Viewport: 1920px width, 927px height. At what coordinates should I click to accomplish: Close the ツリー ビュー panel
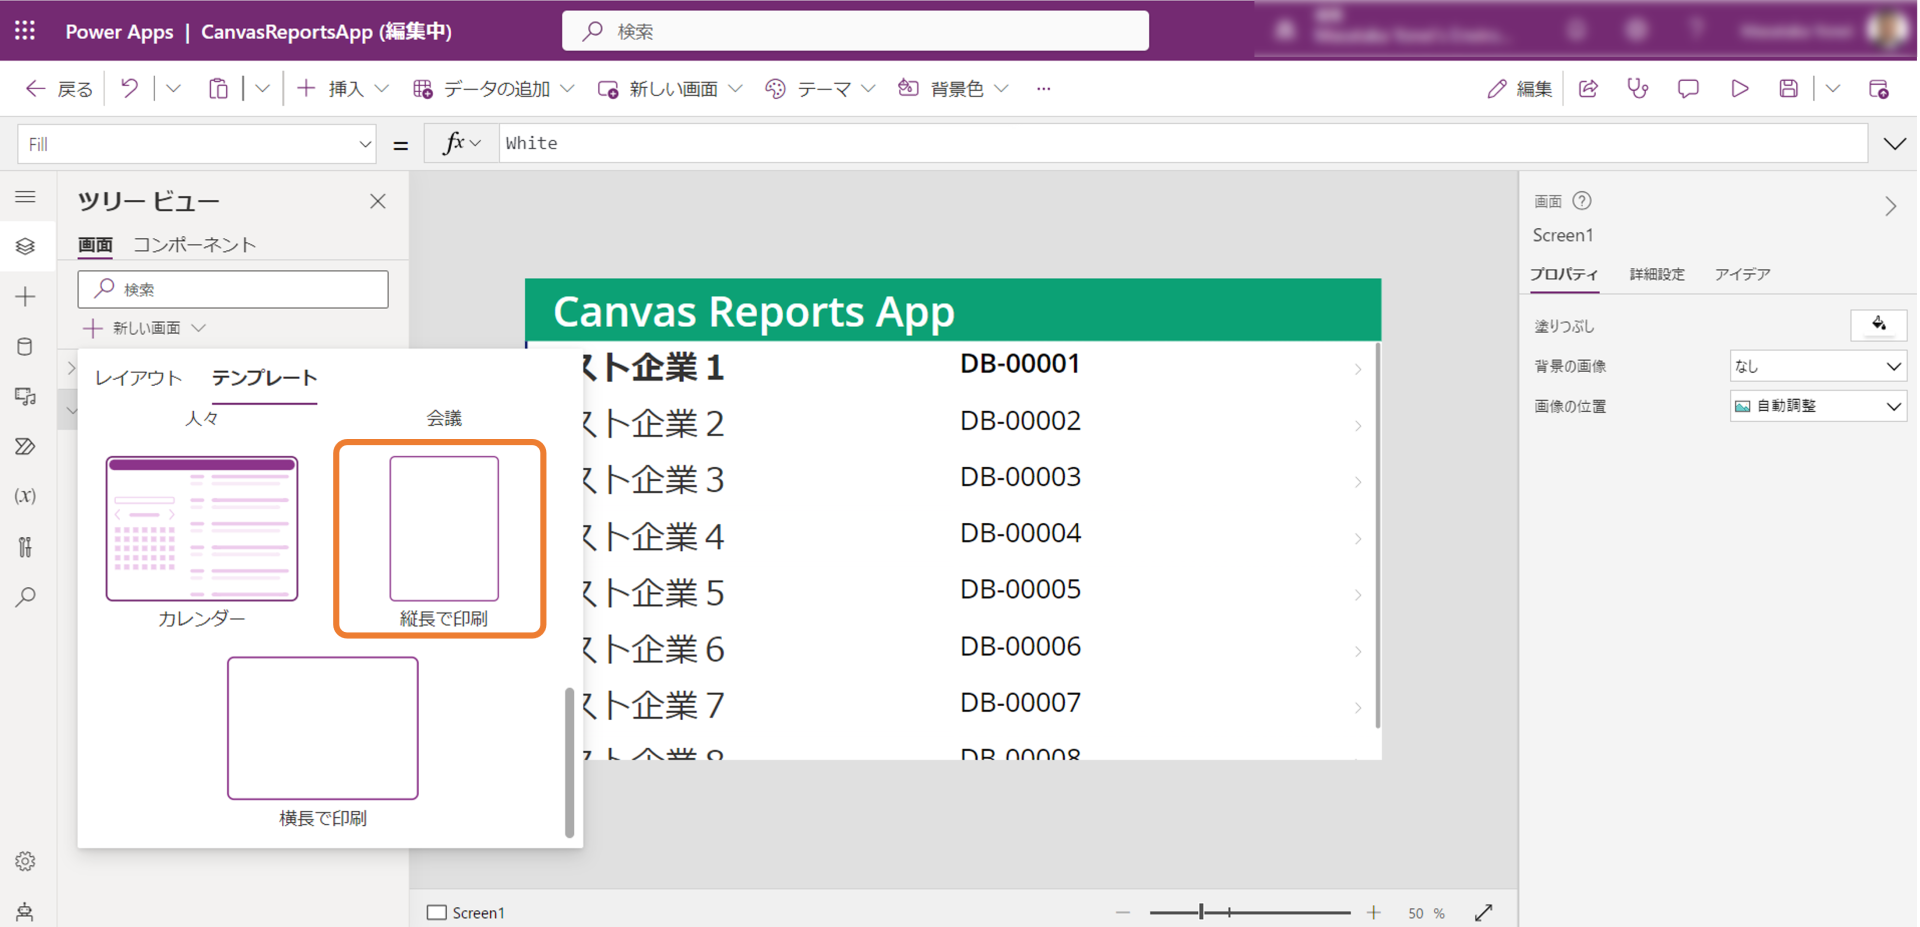point(378,201)
